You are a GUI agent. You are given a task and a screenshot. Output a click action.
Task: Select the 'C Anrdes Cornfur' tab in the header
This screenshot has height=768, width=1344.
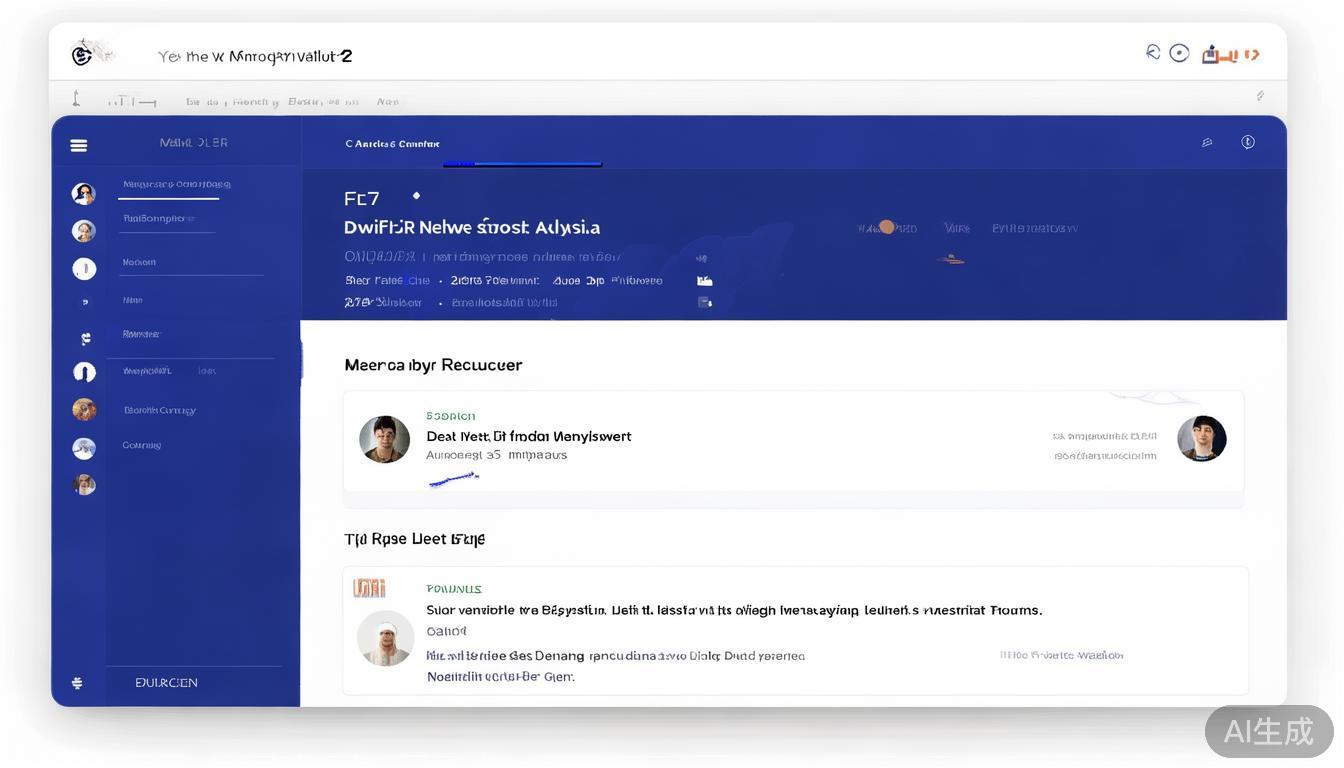[392, 144]
